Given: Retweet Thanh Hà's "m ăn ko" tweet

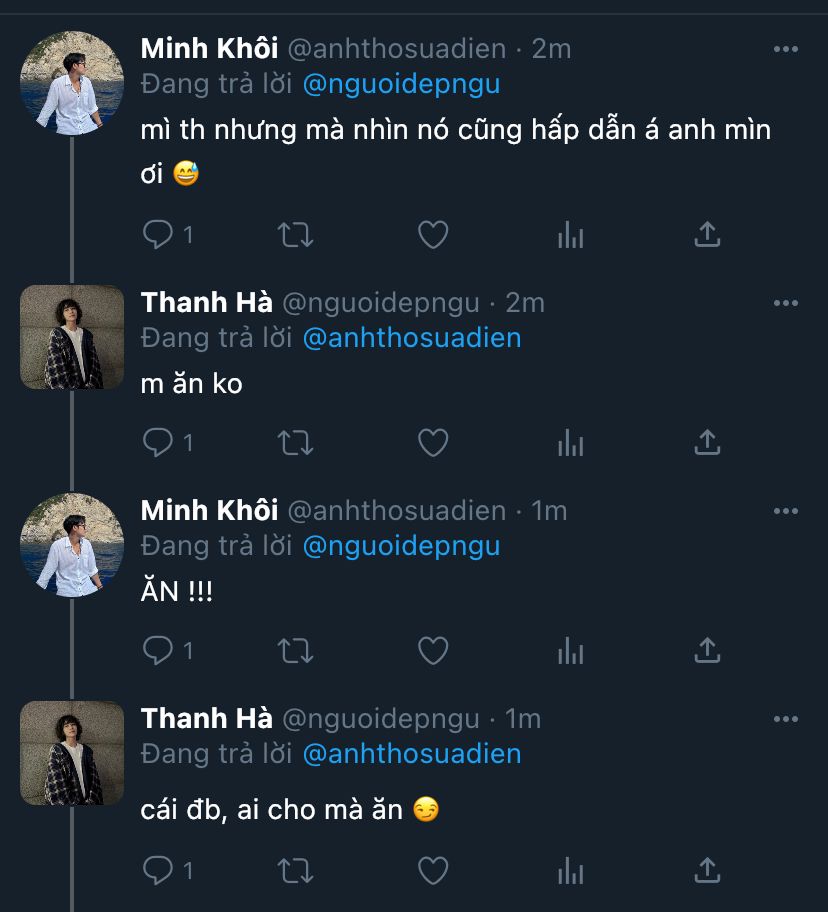Looking at the screenshot, I should [295, 442].
